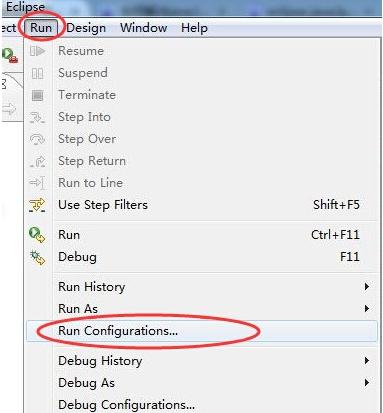
Task: Click the Resume icon in Run menu
Action: (37, 51)
